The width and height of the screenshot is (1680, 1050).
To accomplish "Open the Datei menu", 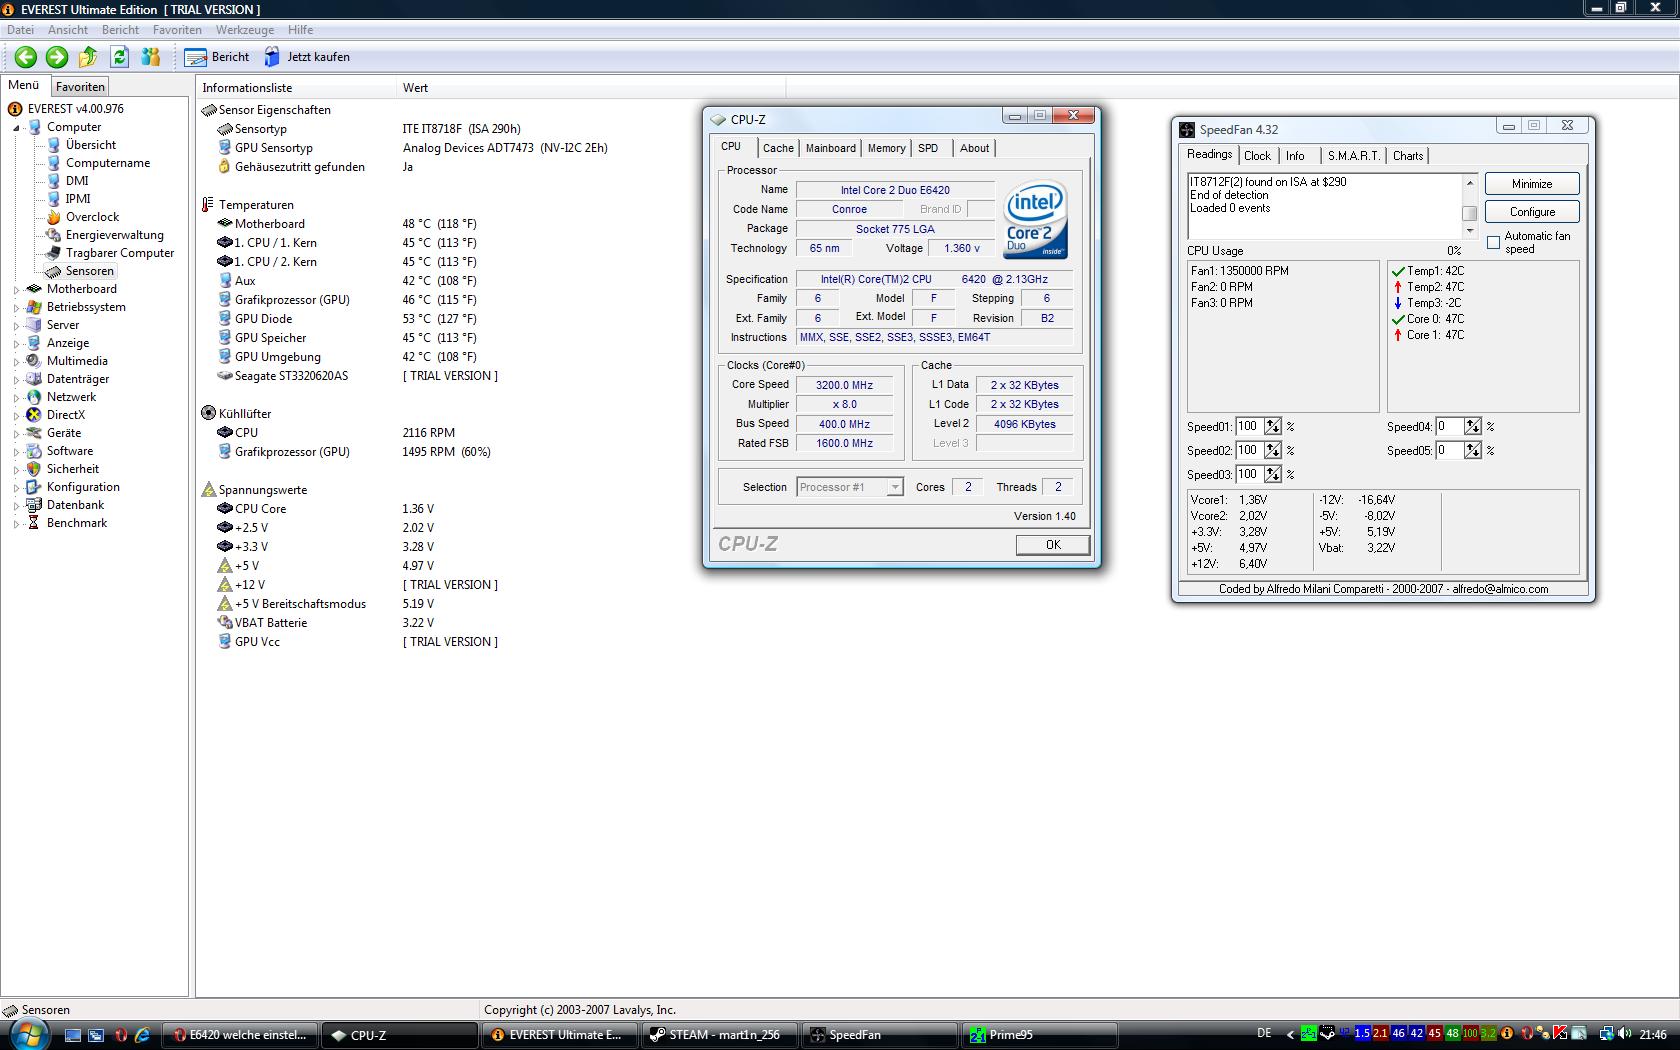I will coord(20,30).
